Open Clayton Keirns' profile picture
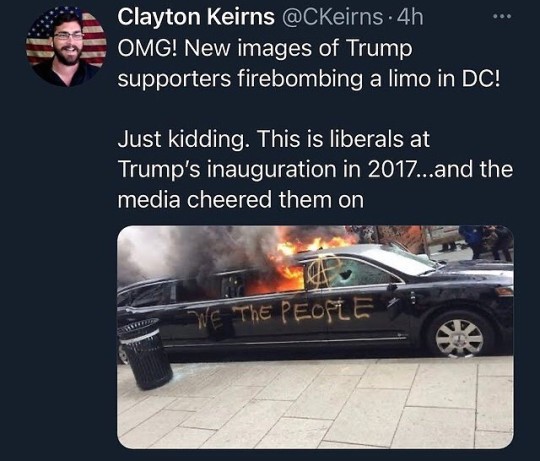Viewport: 540px width, 461px height. [66, 46]
